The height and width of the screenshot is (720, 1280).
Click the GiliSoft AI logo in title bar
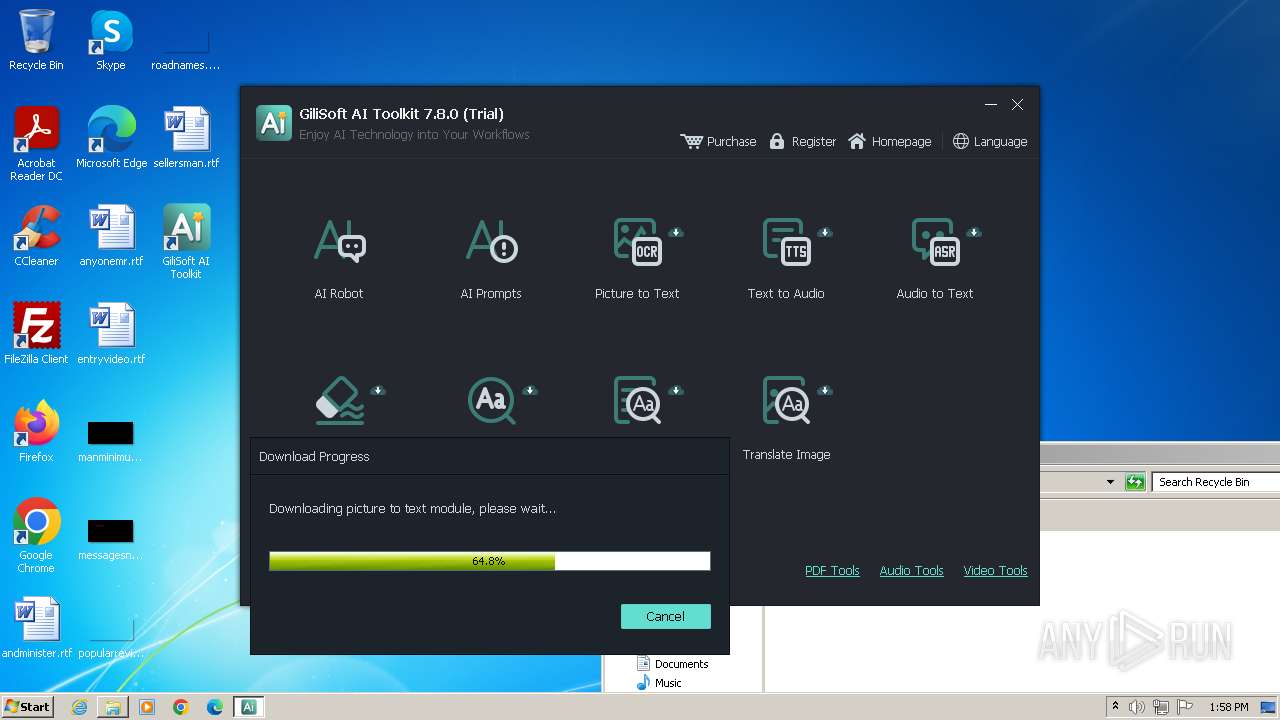pyautogui.click(x=274, y=122)
